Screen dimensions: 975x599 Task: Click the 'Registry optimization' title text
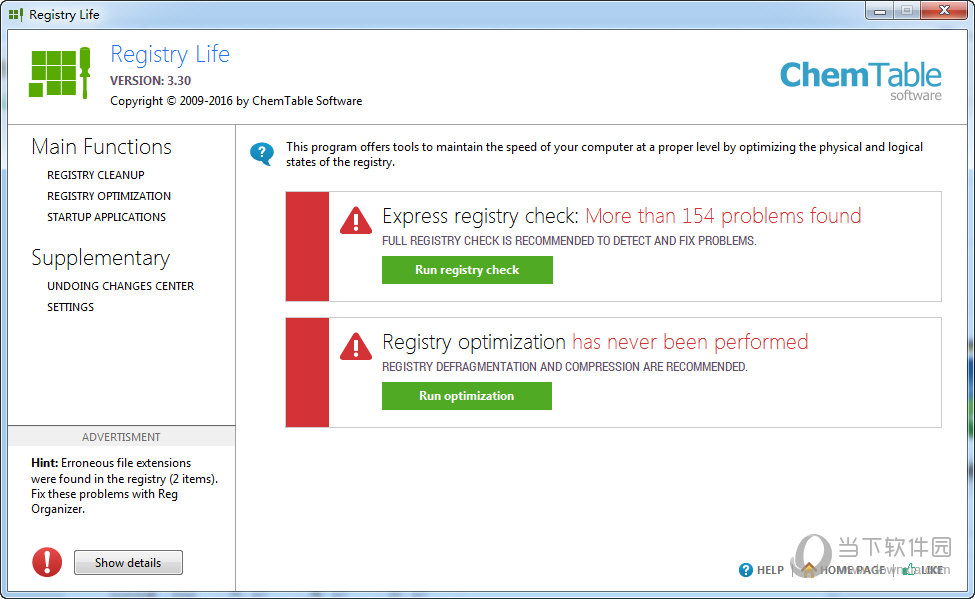tap(474, 342)
